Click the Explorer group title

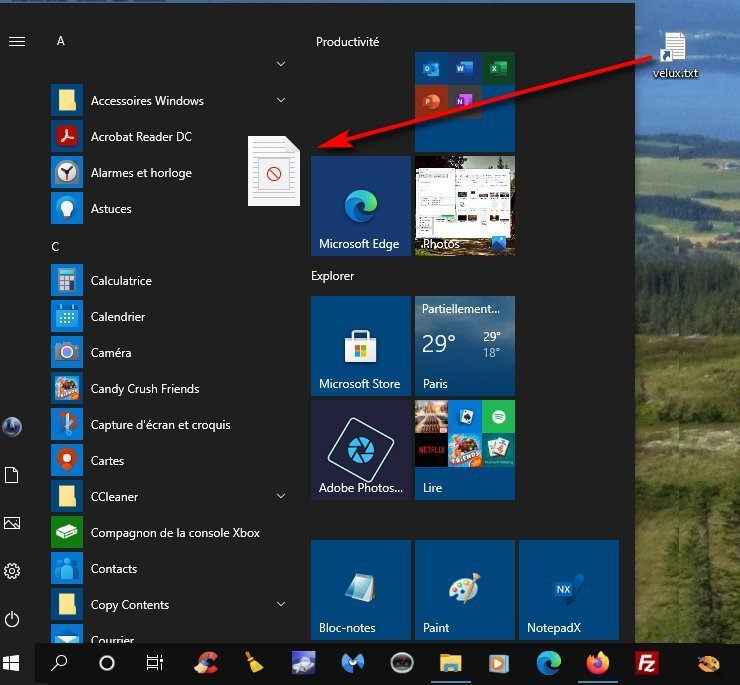332,276
